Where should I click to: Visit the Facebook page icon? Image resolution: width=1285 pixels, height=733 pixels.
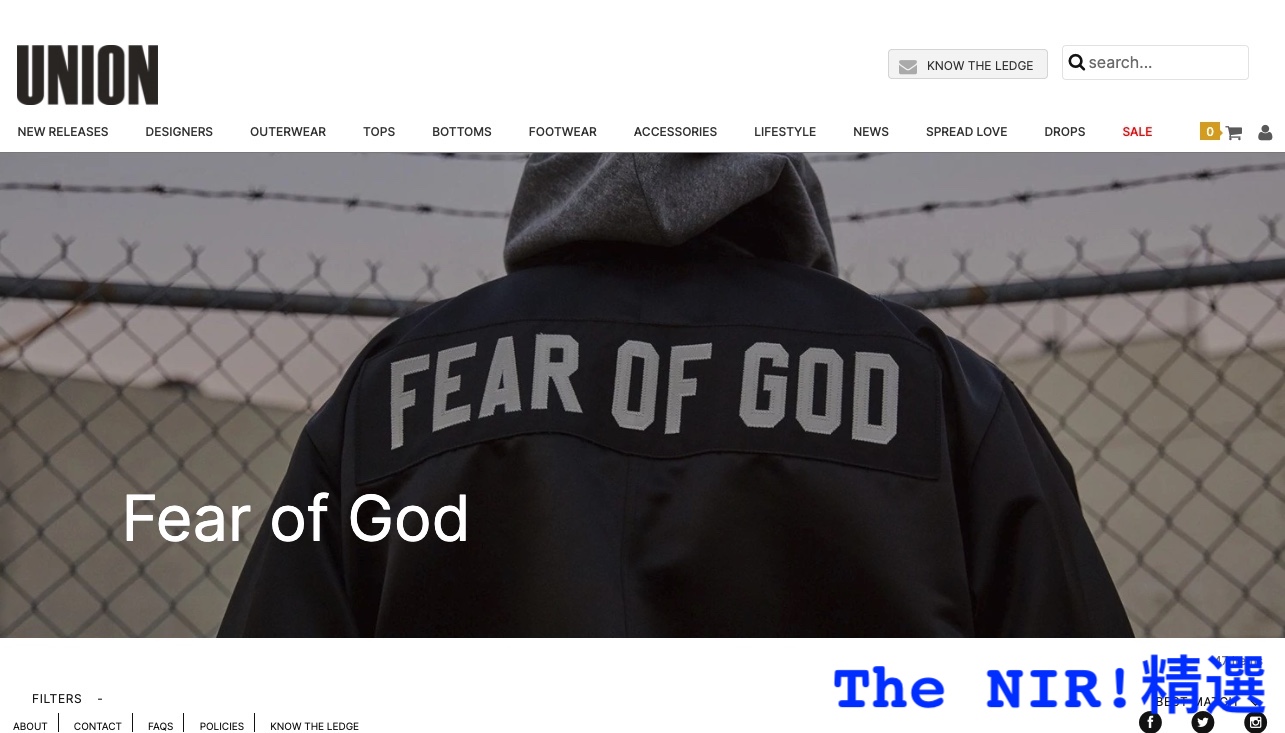[x=1150, y=722]
